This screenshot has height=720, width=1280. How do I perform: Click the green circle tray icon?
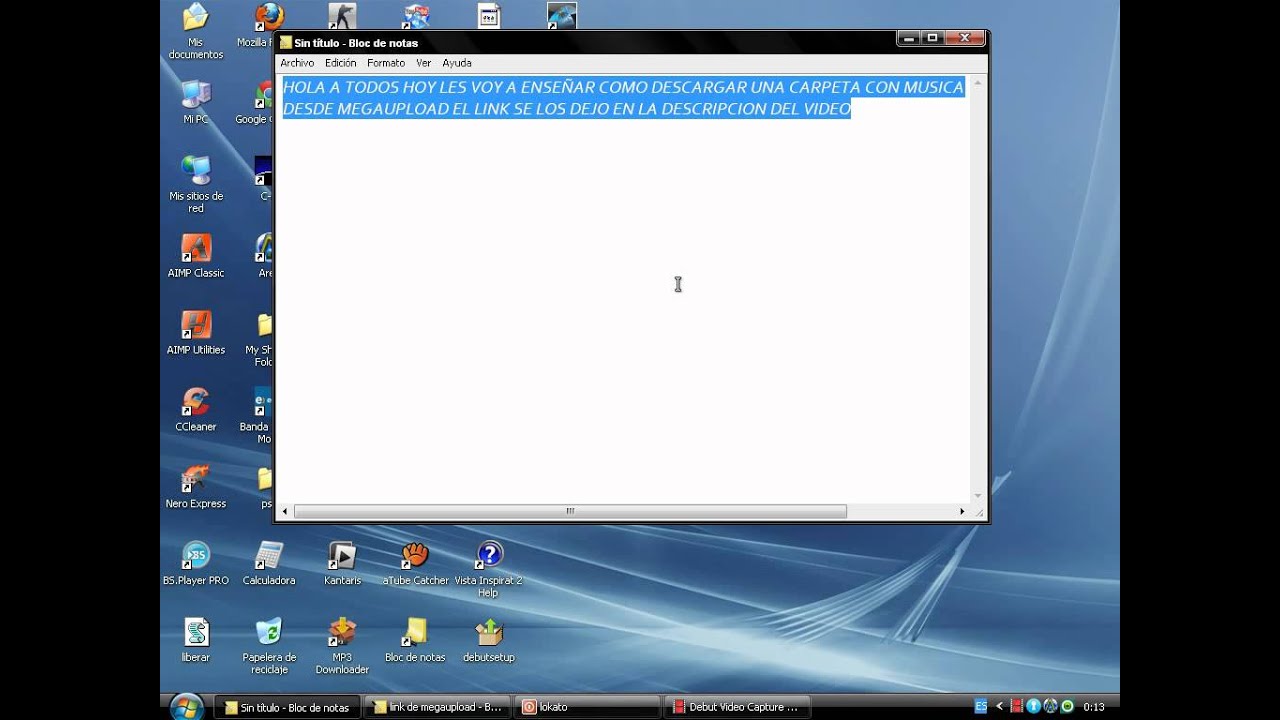coord(1067,707)
